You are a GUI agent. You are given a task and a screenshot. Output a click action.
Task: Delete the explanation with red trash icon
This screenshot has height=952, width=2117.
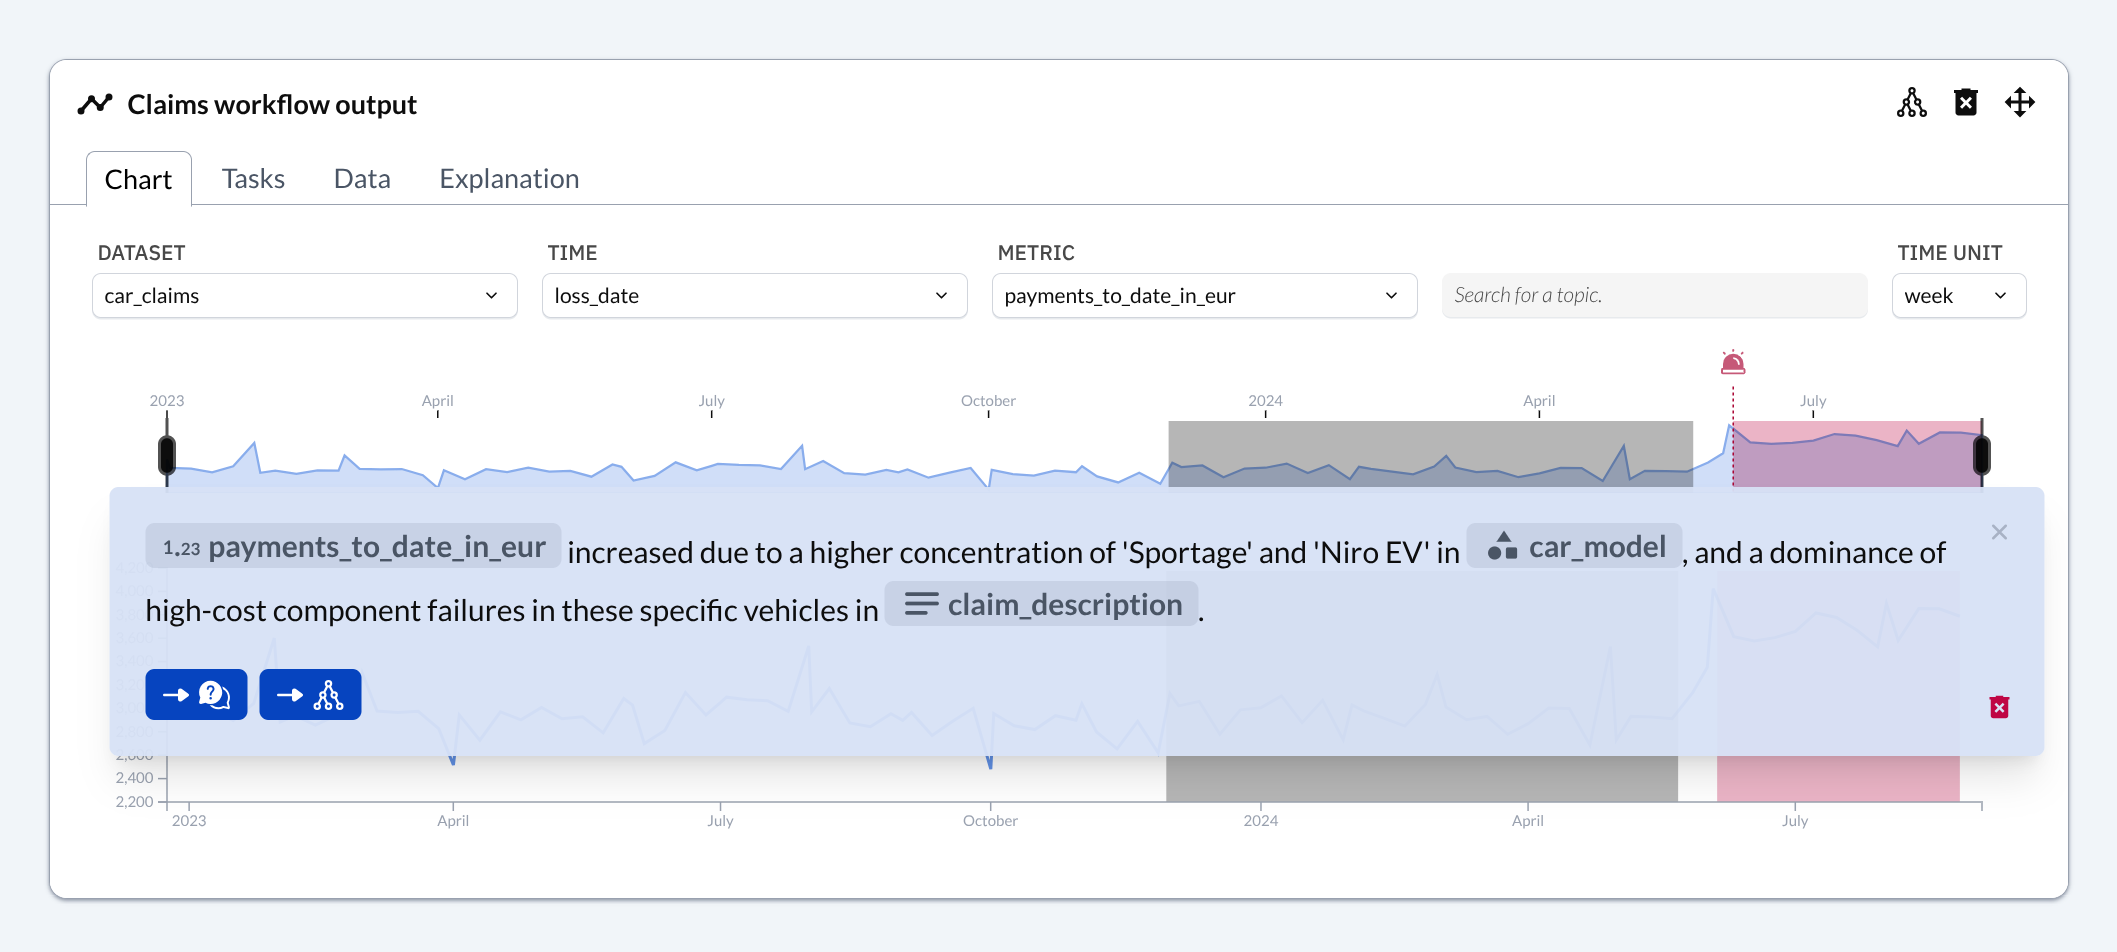[x=1999, y=708]
